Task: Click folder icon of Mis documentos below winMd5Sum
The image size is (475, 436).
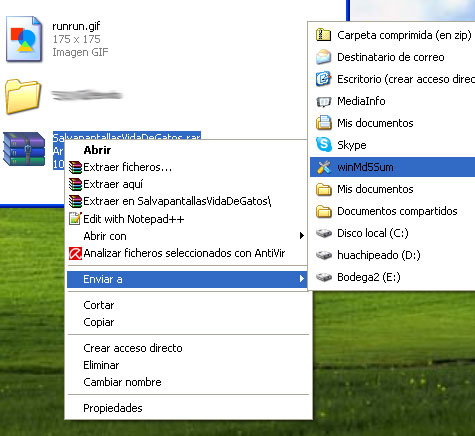Action: tap(323, 189)
